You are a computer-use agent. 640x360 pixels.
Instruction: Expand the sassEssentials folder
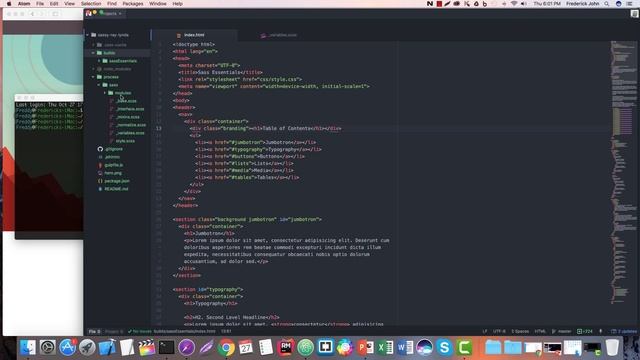[99, 61]
